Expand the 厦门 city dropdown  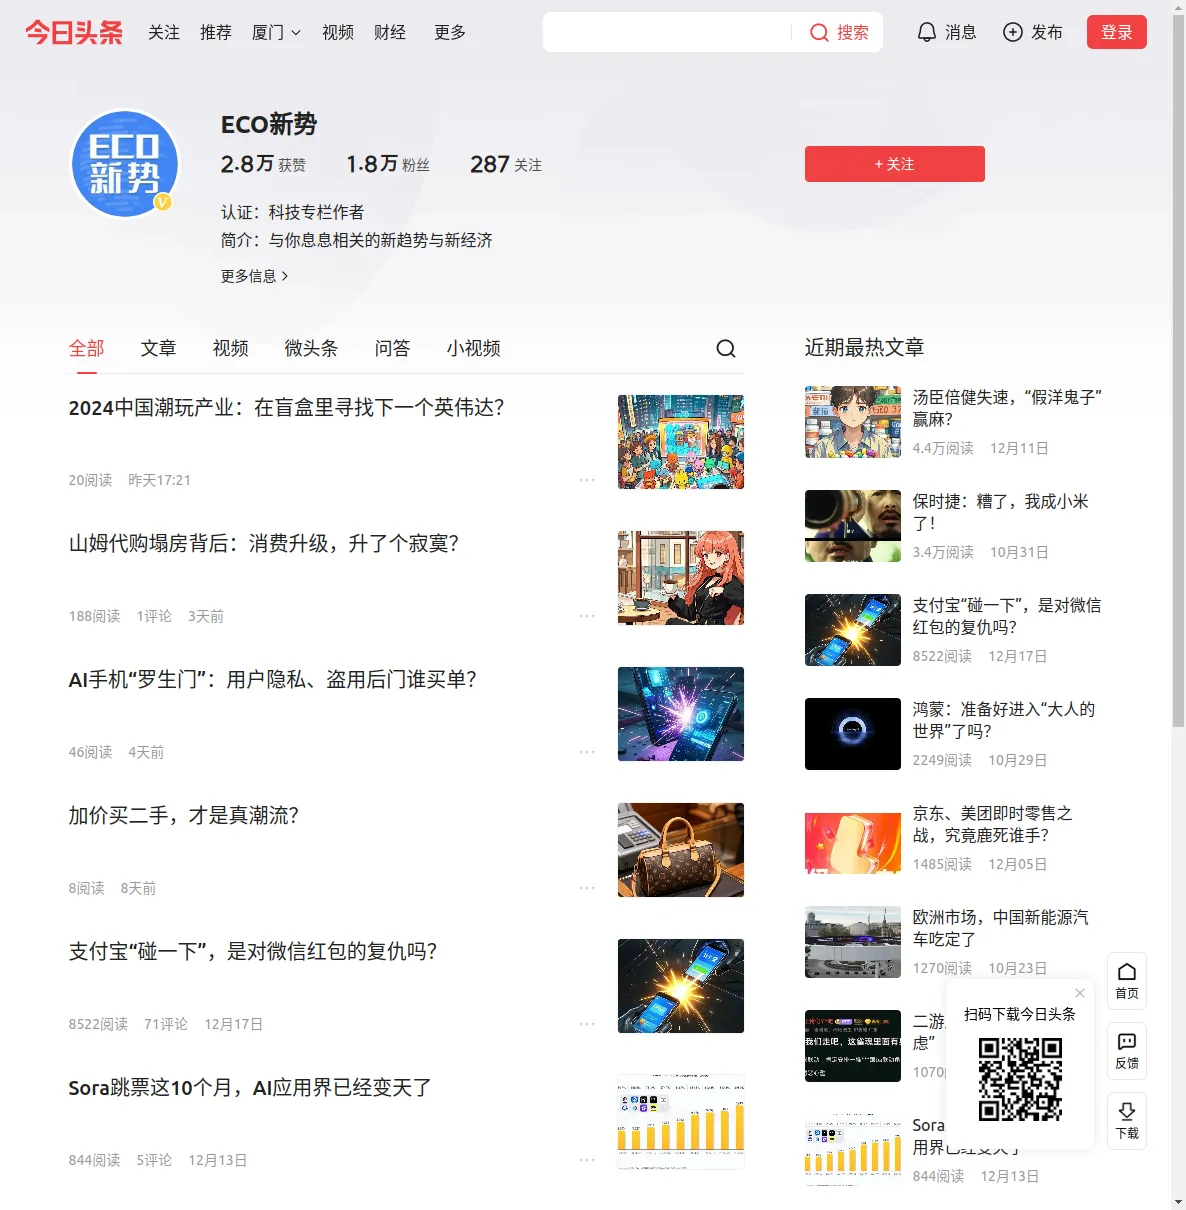tap(276, 33)
